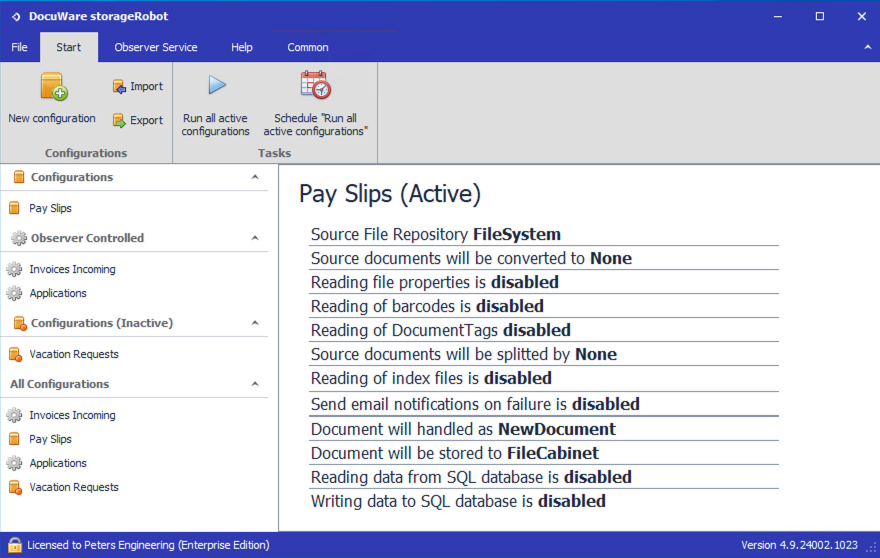Maximize the DocuWare storageRobot window
This screenshot has width=880, height=558.
pos(820,16)
